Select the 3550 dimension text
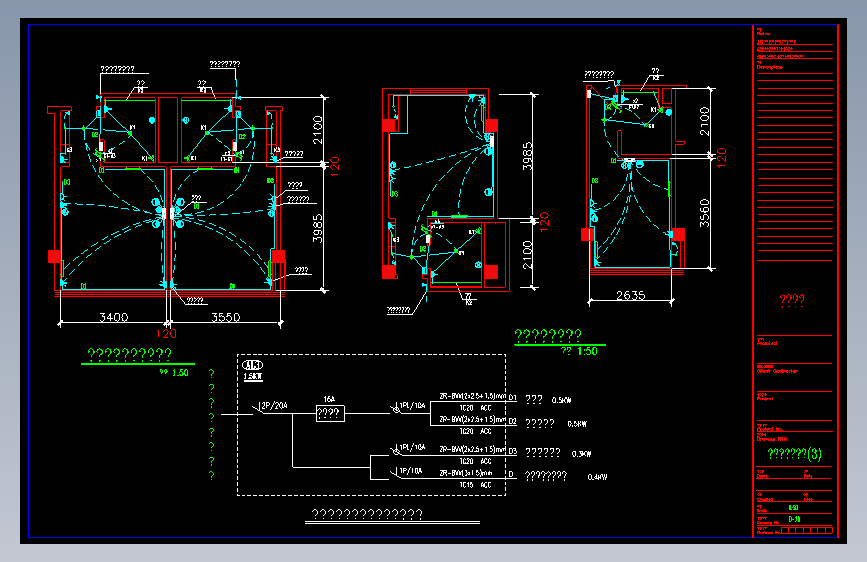 pos(226,317)
